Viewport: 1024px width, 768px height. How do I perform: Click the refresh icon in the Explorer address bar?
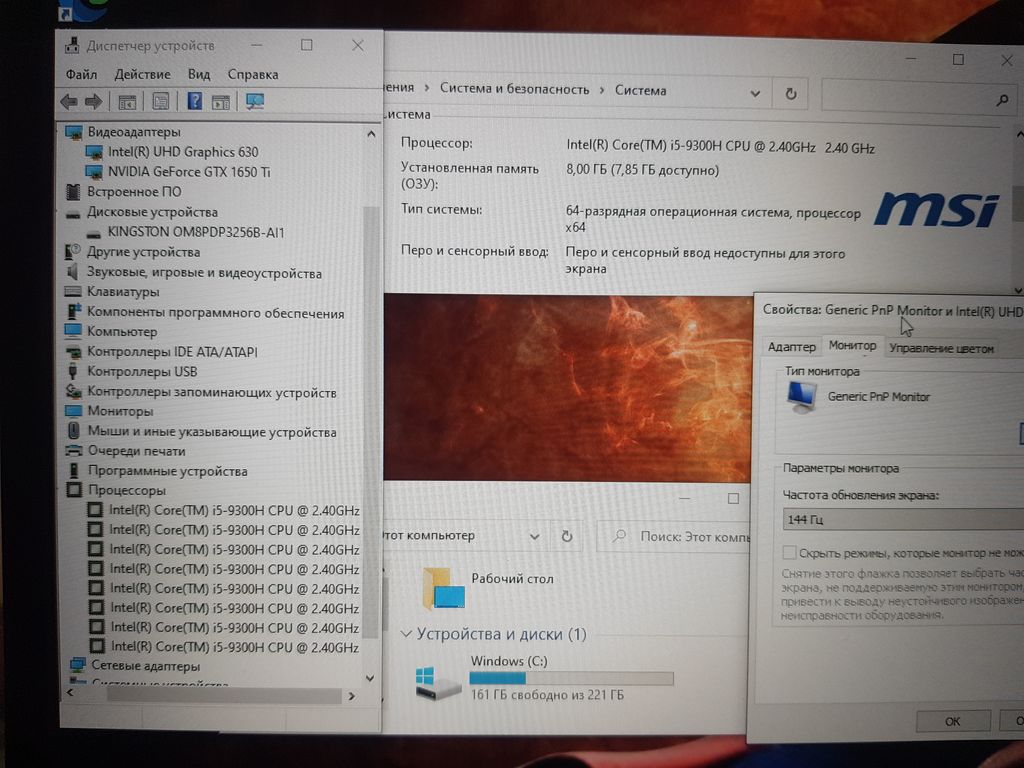(567, 536)
